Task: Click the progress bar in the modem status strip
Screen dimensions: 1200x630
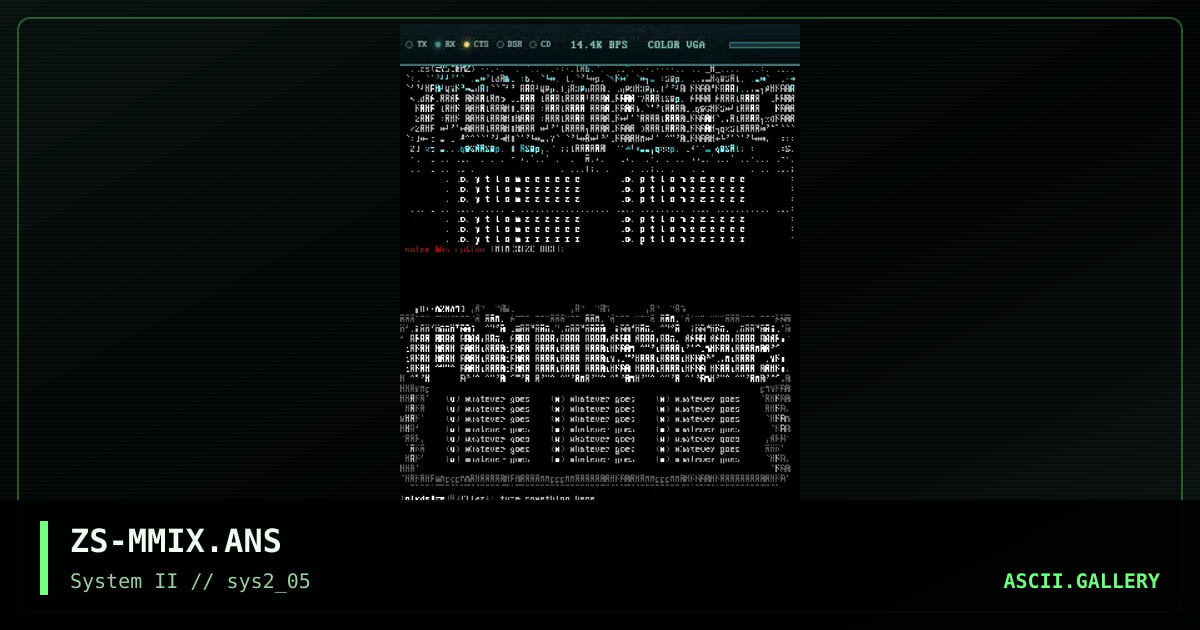Action: pos(764,45)
